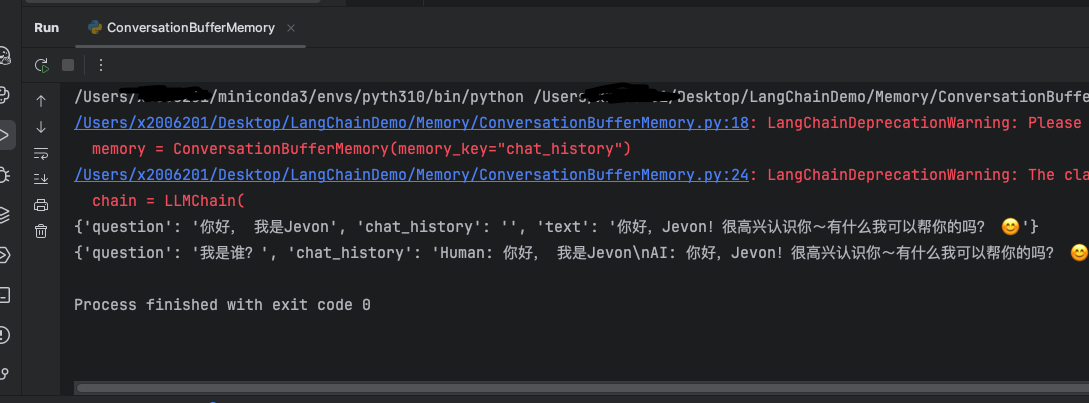Image resolution: width=1089 pixels, height=403 pixels.
Task: Open the Terminal tool window icon
Action: 4,295
